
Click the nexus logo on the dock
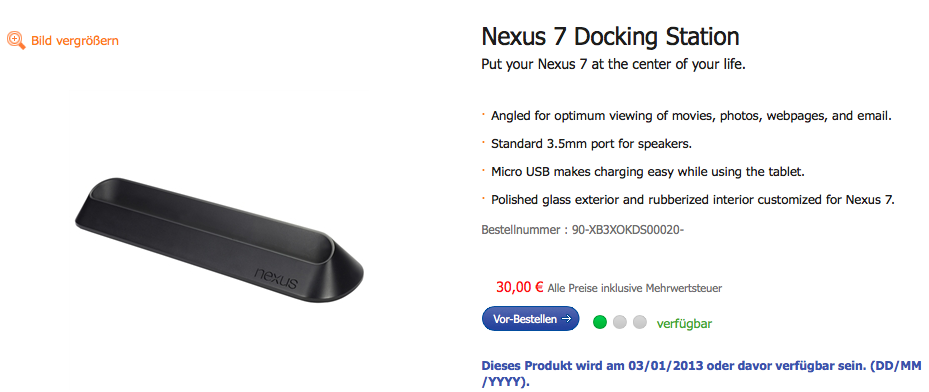[x=276, y=278]
